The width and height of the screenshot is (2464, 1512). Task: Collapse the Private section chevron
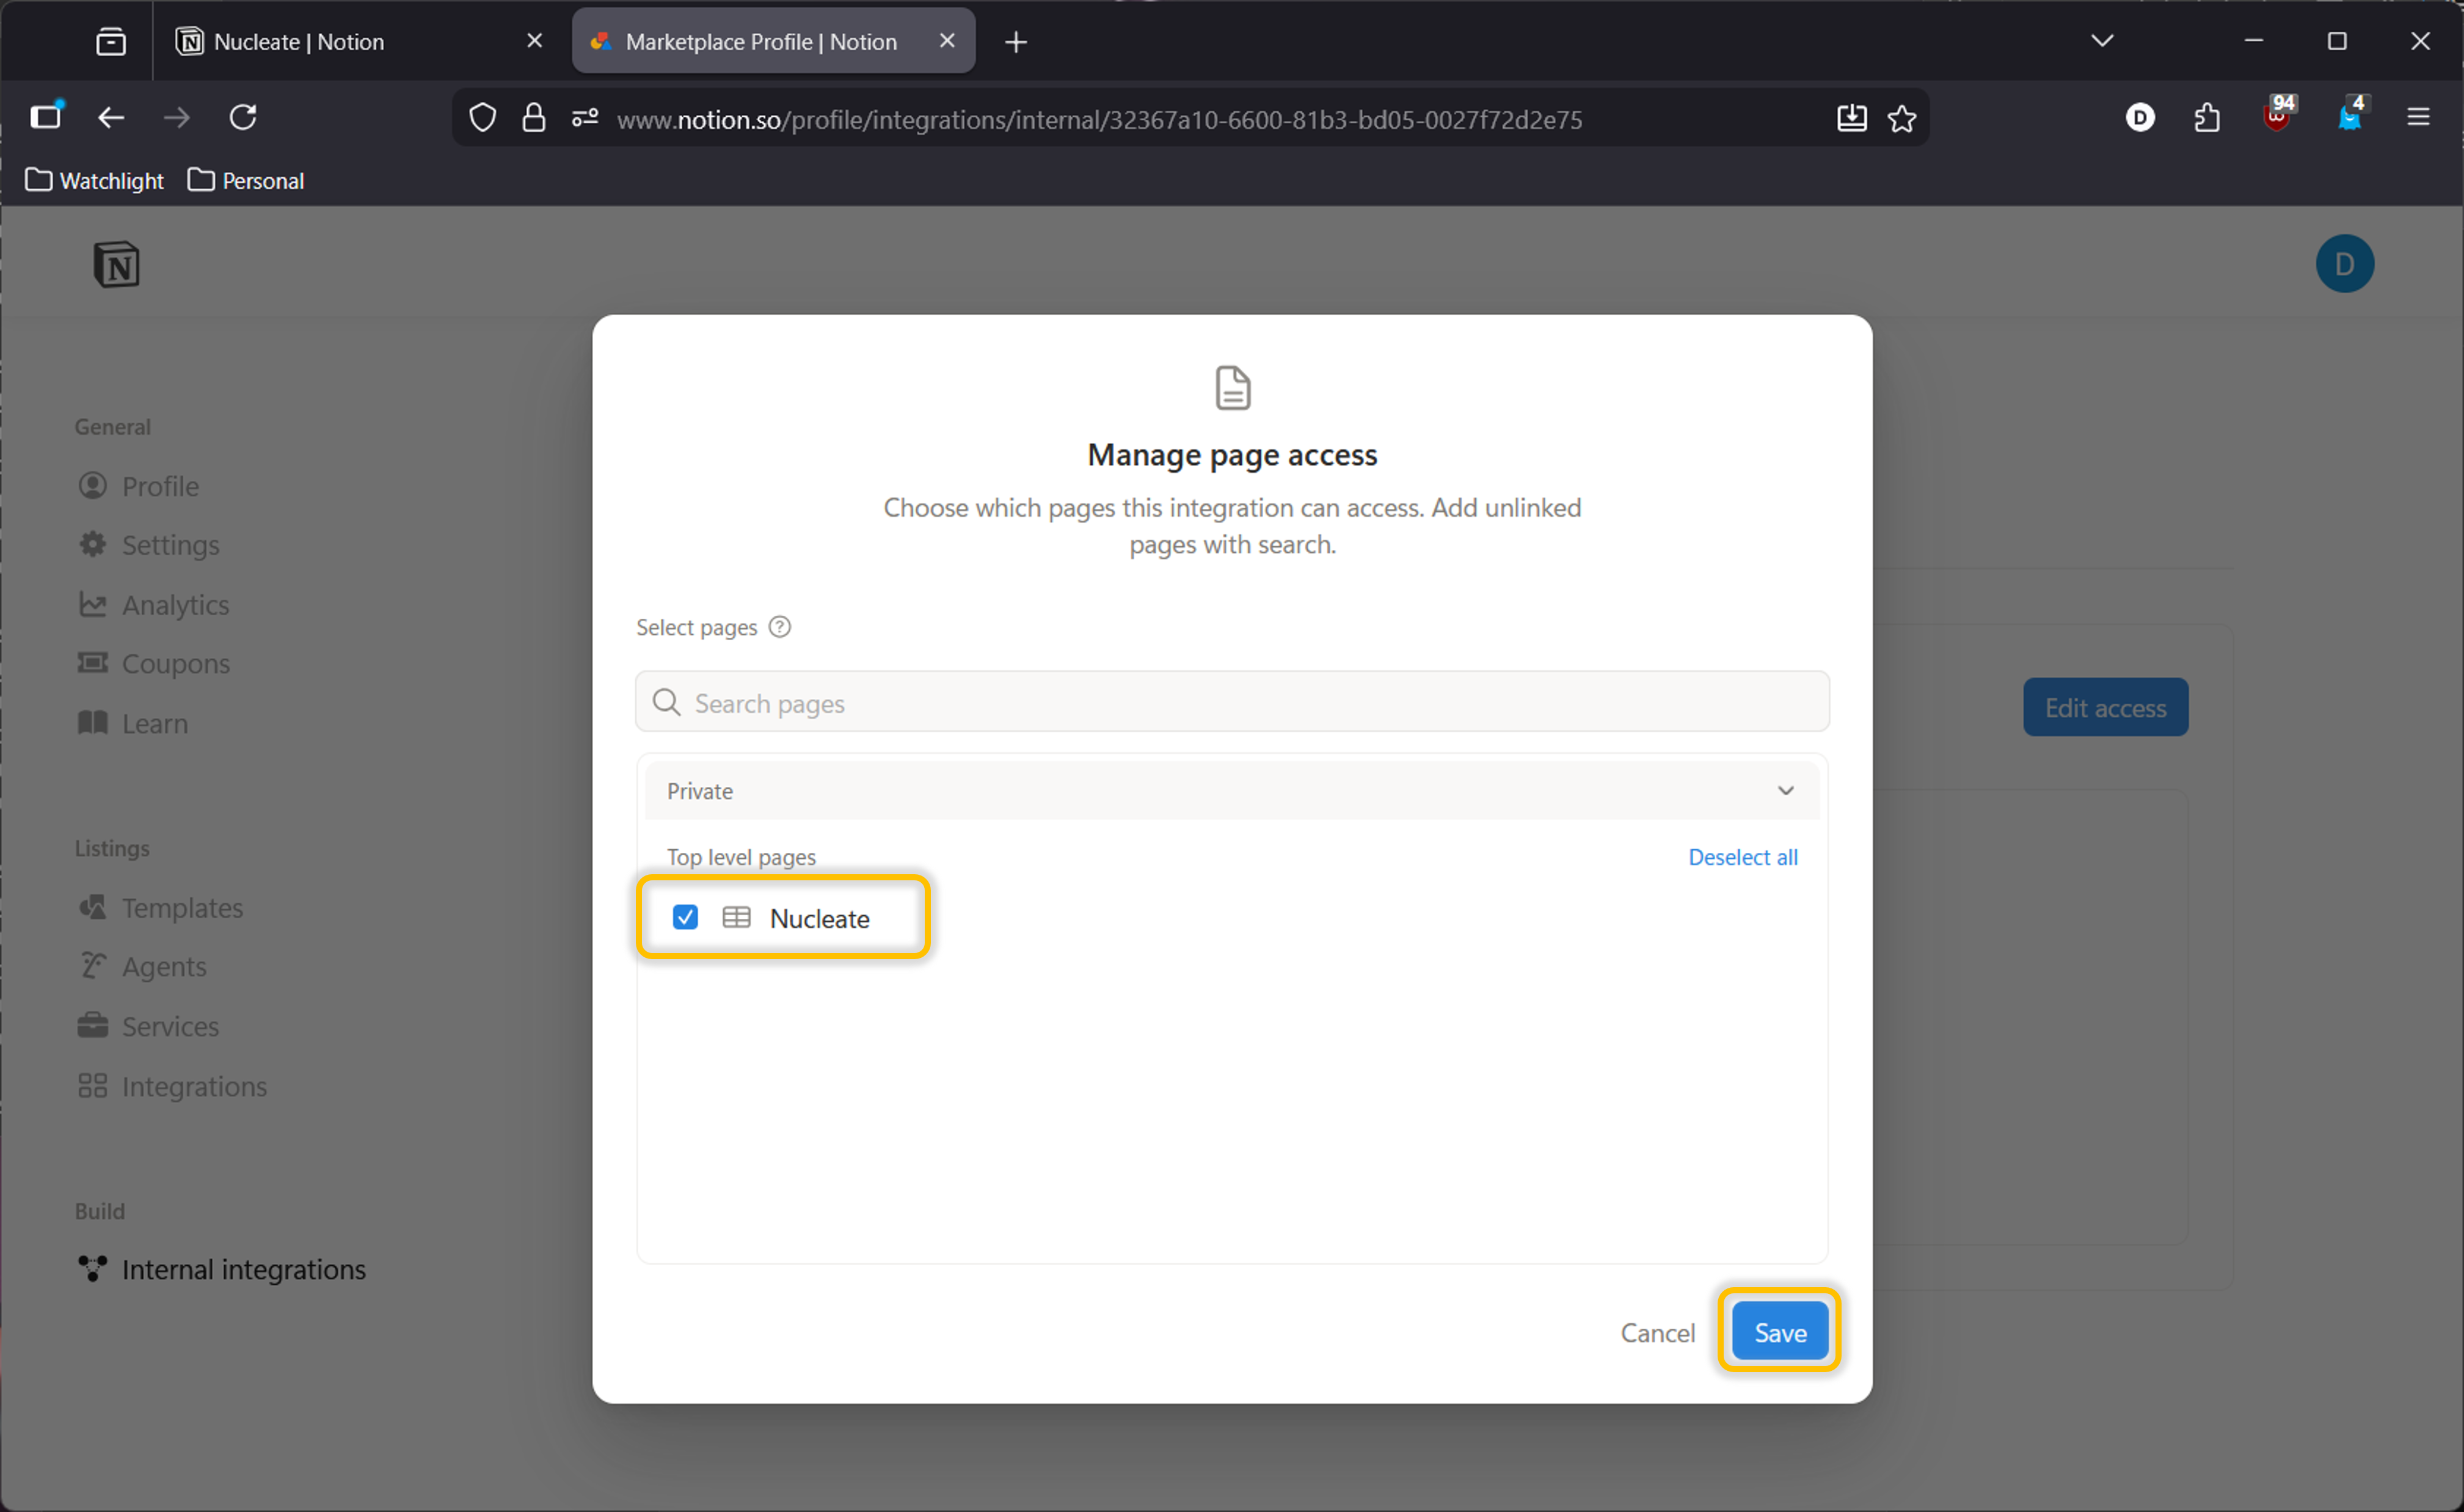1785,791
